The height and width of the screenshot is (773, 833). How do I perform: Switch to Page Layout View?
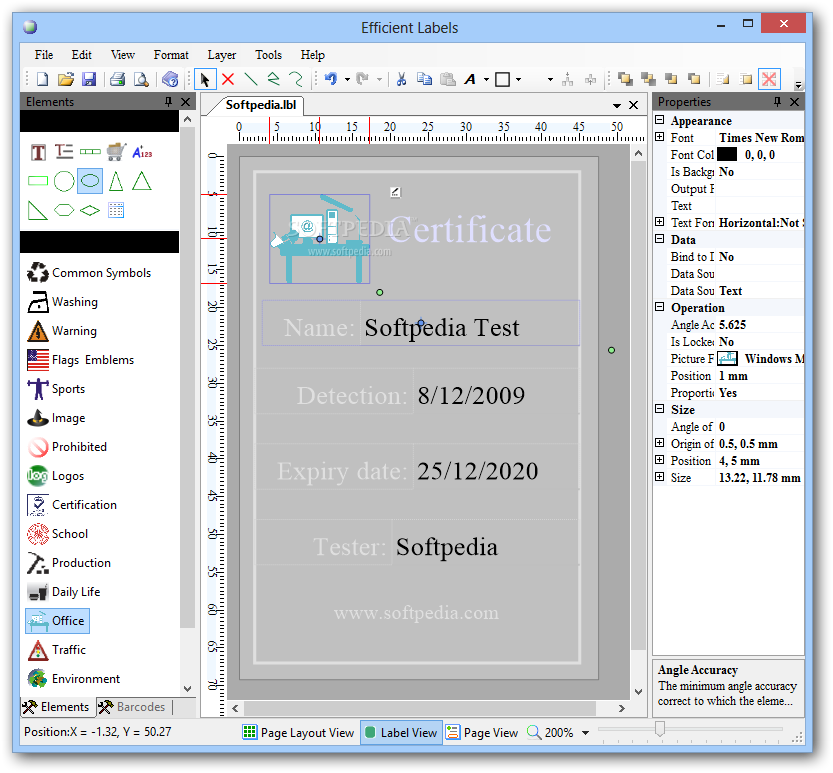point(298,733)
